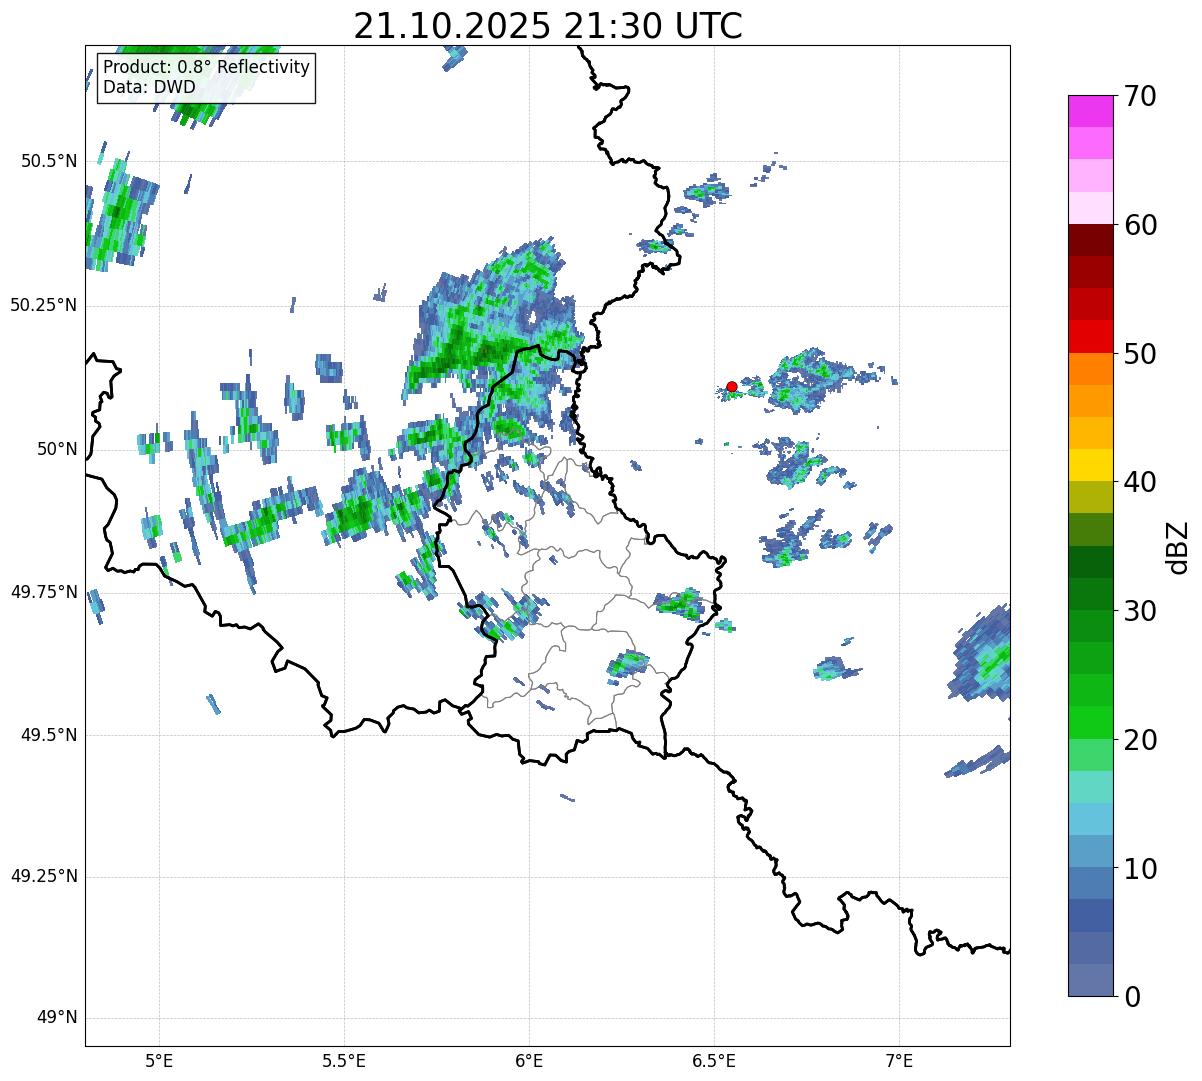
Task: Click the magenta top colorbar segment
Action: 1091,111
